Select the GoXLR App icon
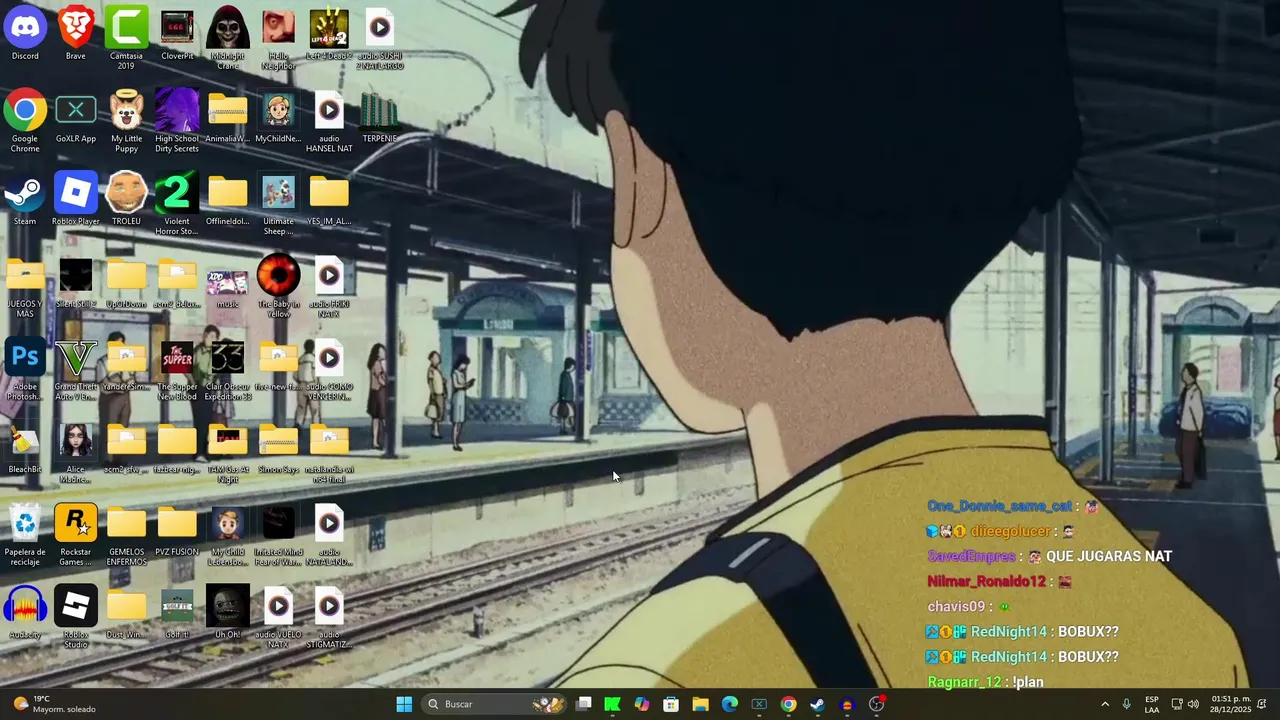Screen dimensions: 1280x720 [76, 117]
